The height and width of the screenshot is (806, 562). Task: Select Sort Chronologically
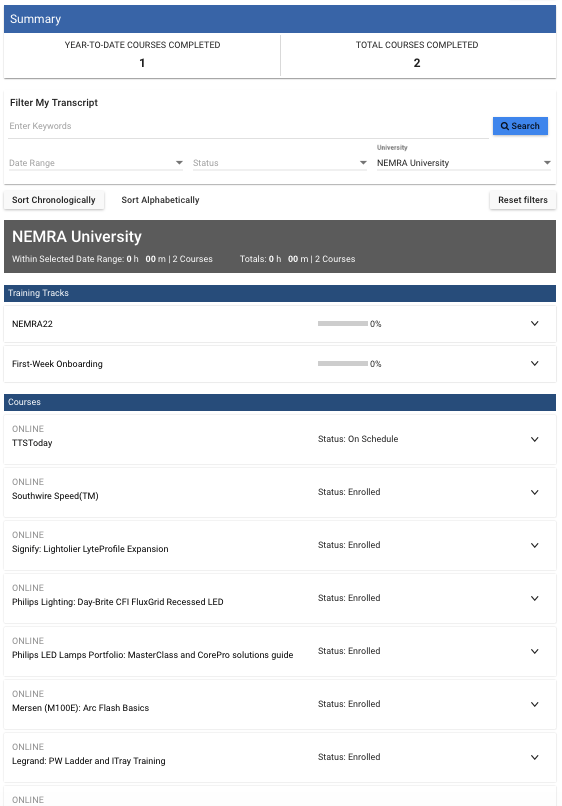(x=53, y=200)
